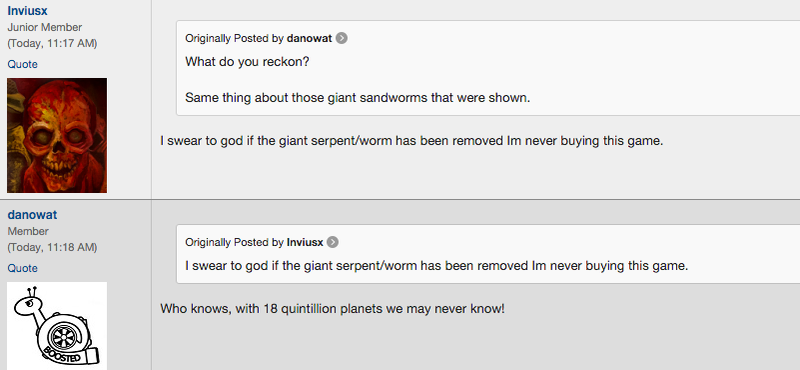Click the view-post arrow icon beside quoted danowat
This screenshot has width=800, height=370.
tap(341, 38)
